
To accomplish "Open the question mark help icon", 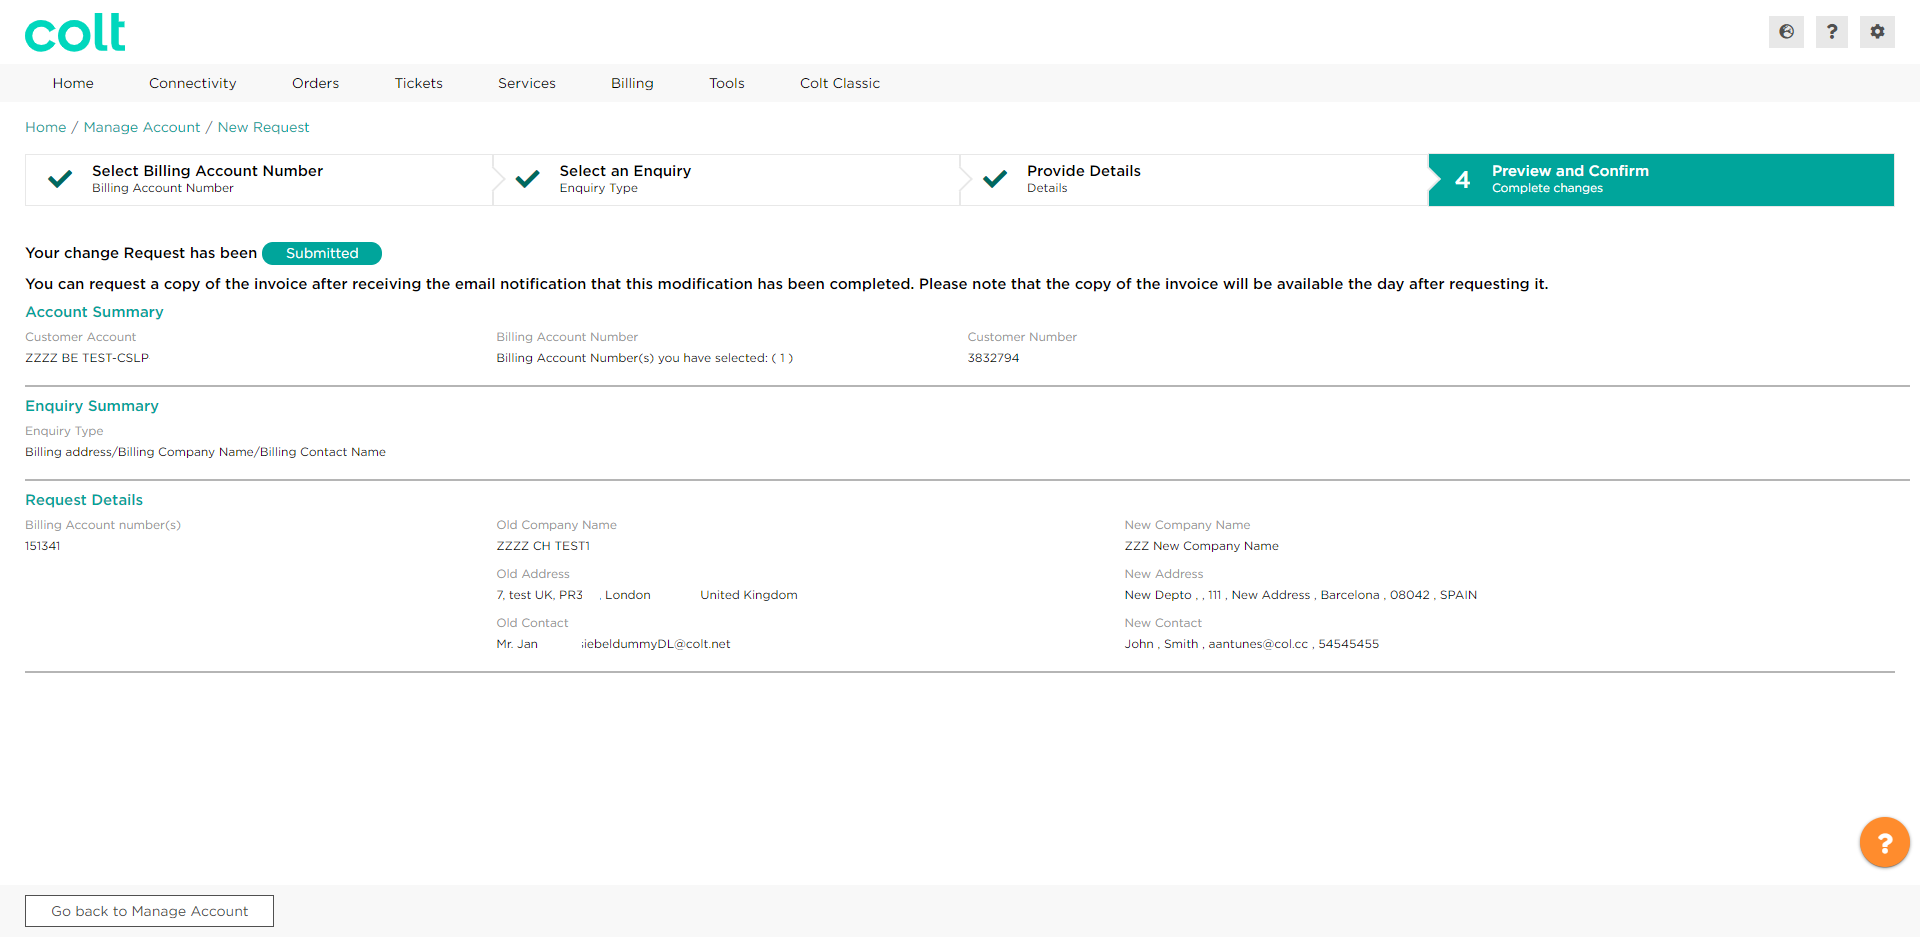I will 1831,32.
